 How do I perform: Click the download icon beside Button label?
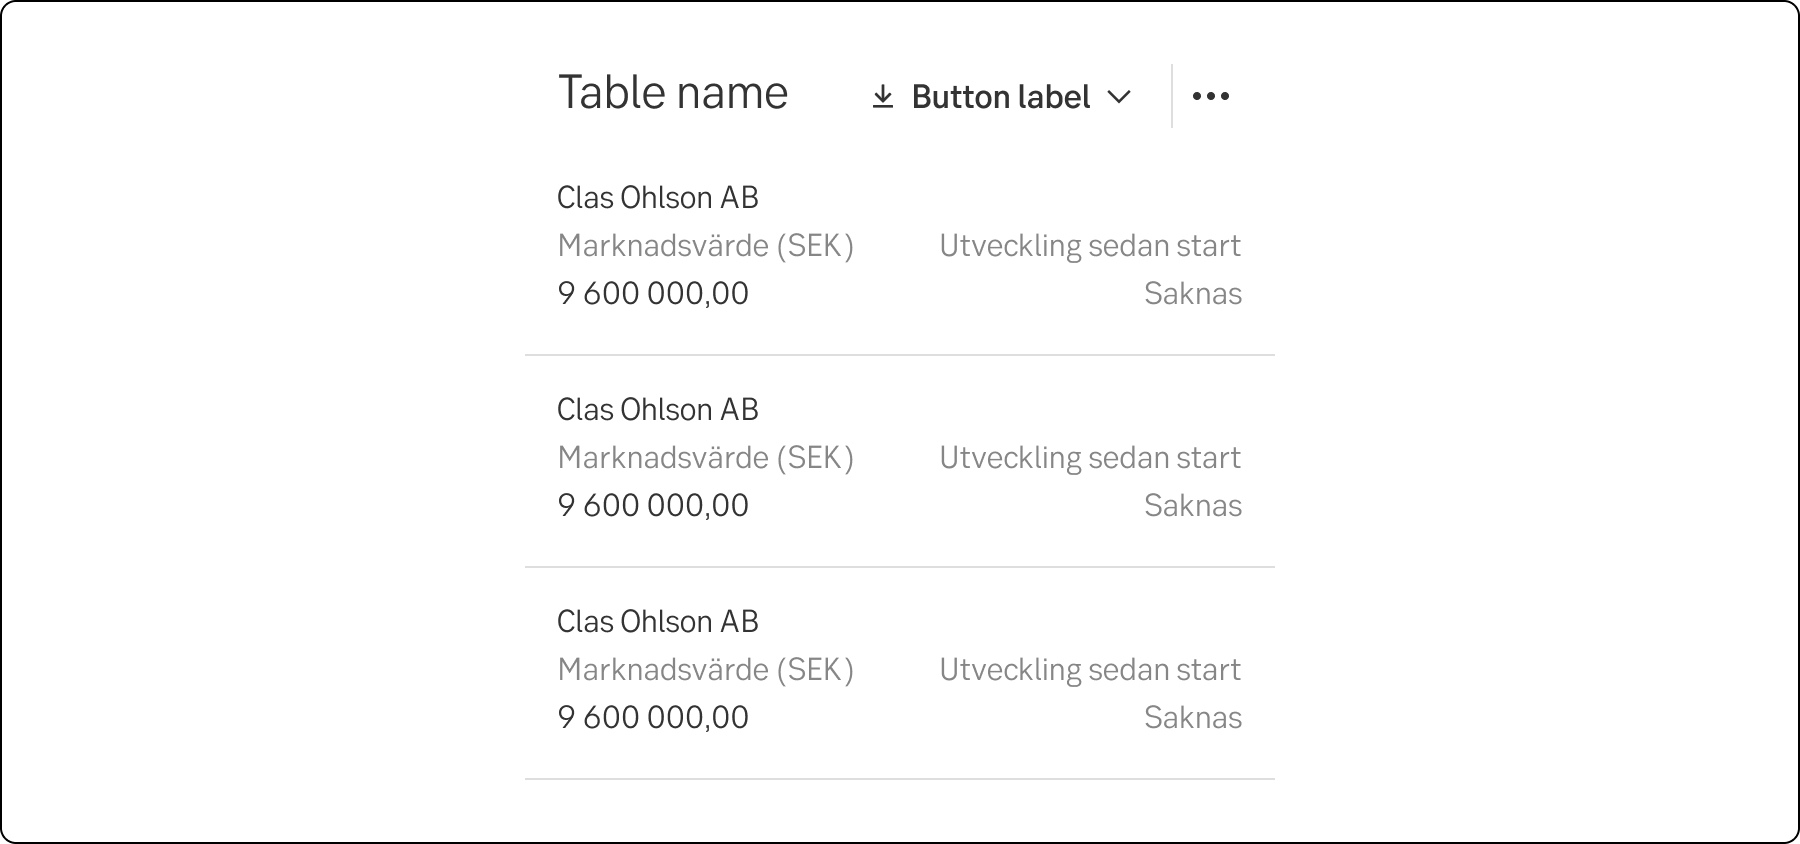(x=884, y=95)
